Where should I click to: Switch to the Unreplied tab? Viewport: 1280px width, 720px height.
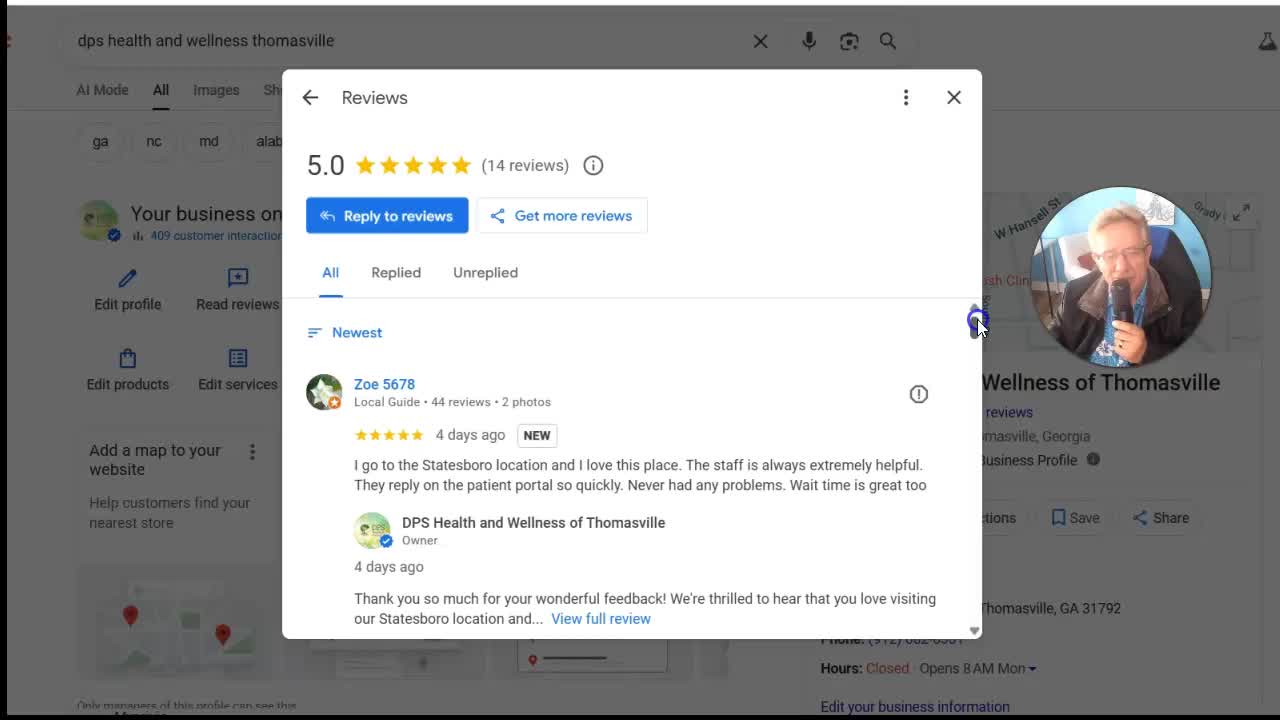pos(485,273)
